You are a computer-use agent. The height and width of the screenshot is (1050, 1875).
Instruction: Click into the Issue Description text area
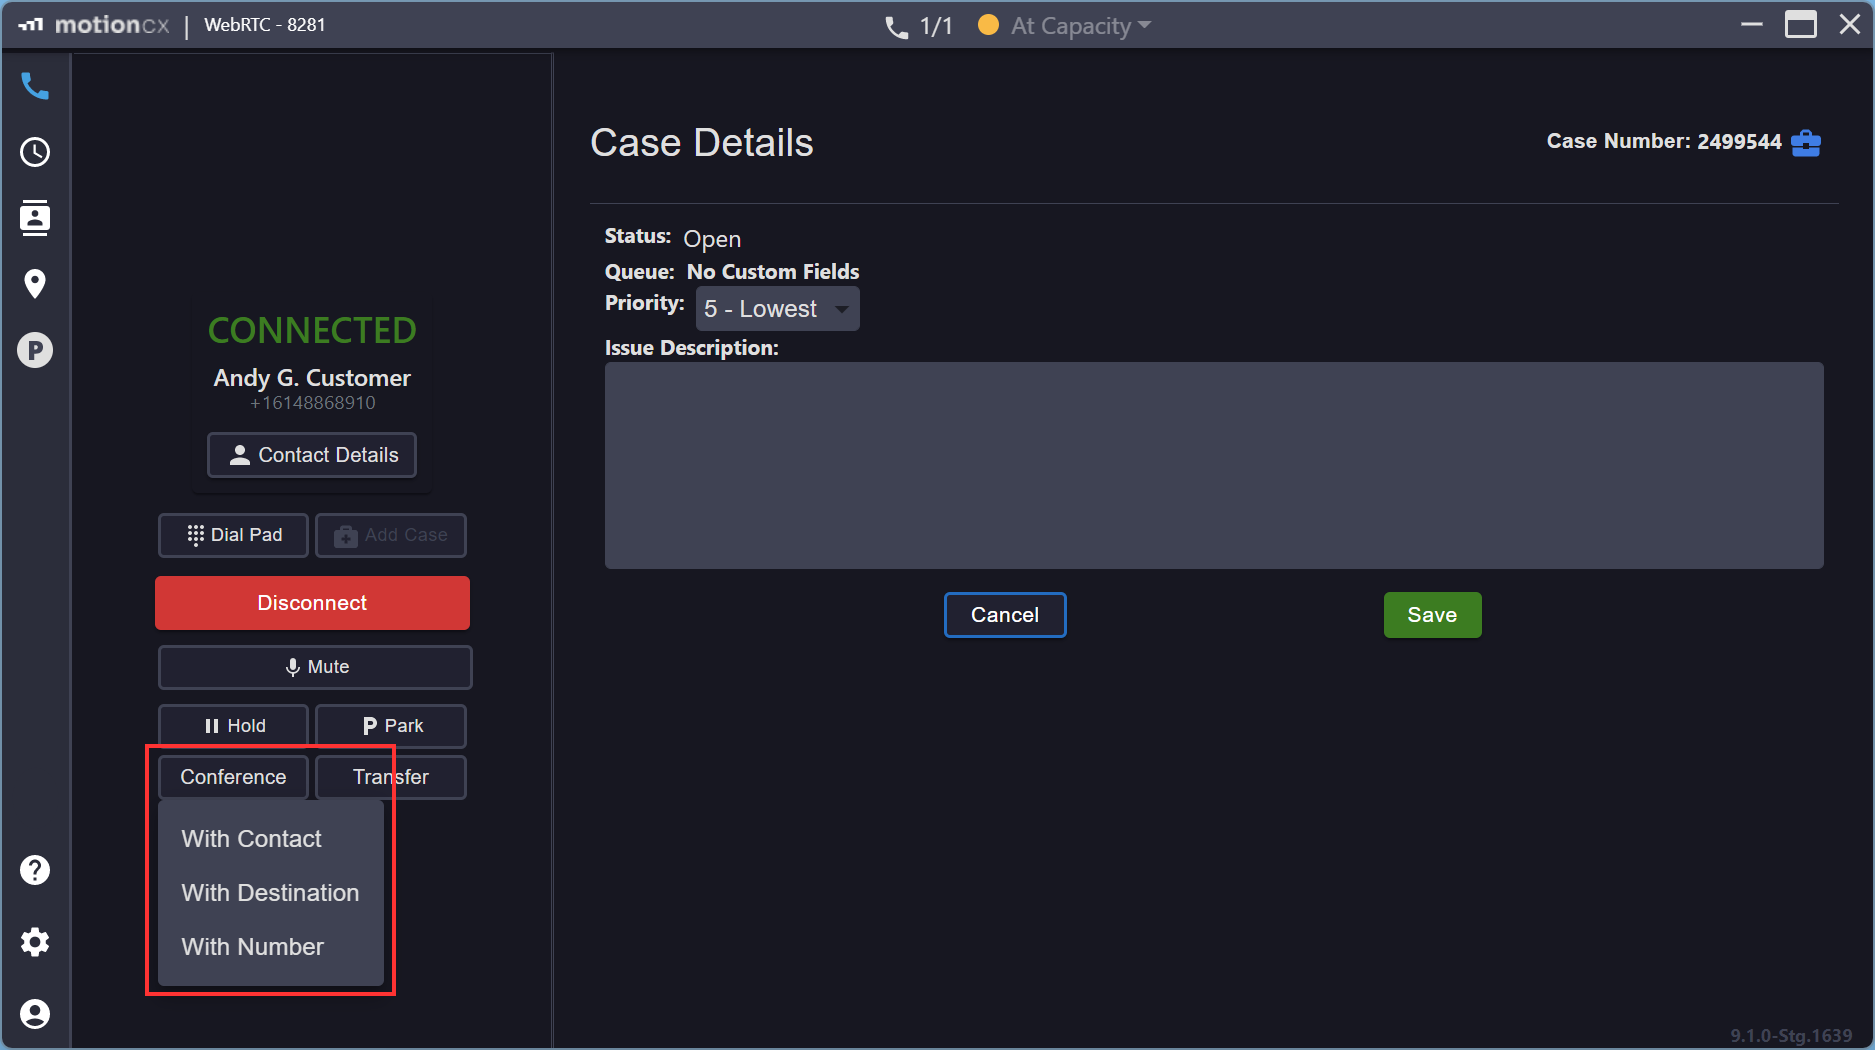point(1214,465)
